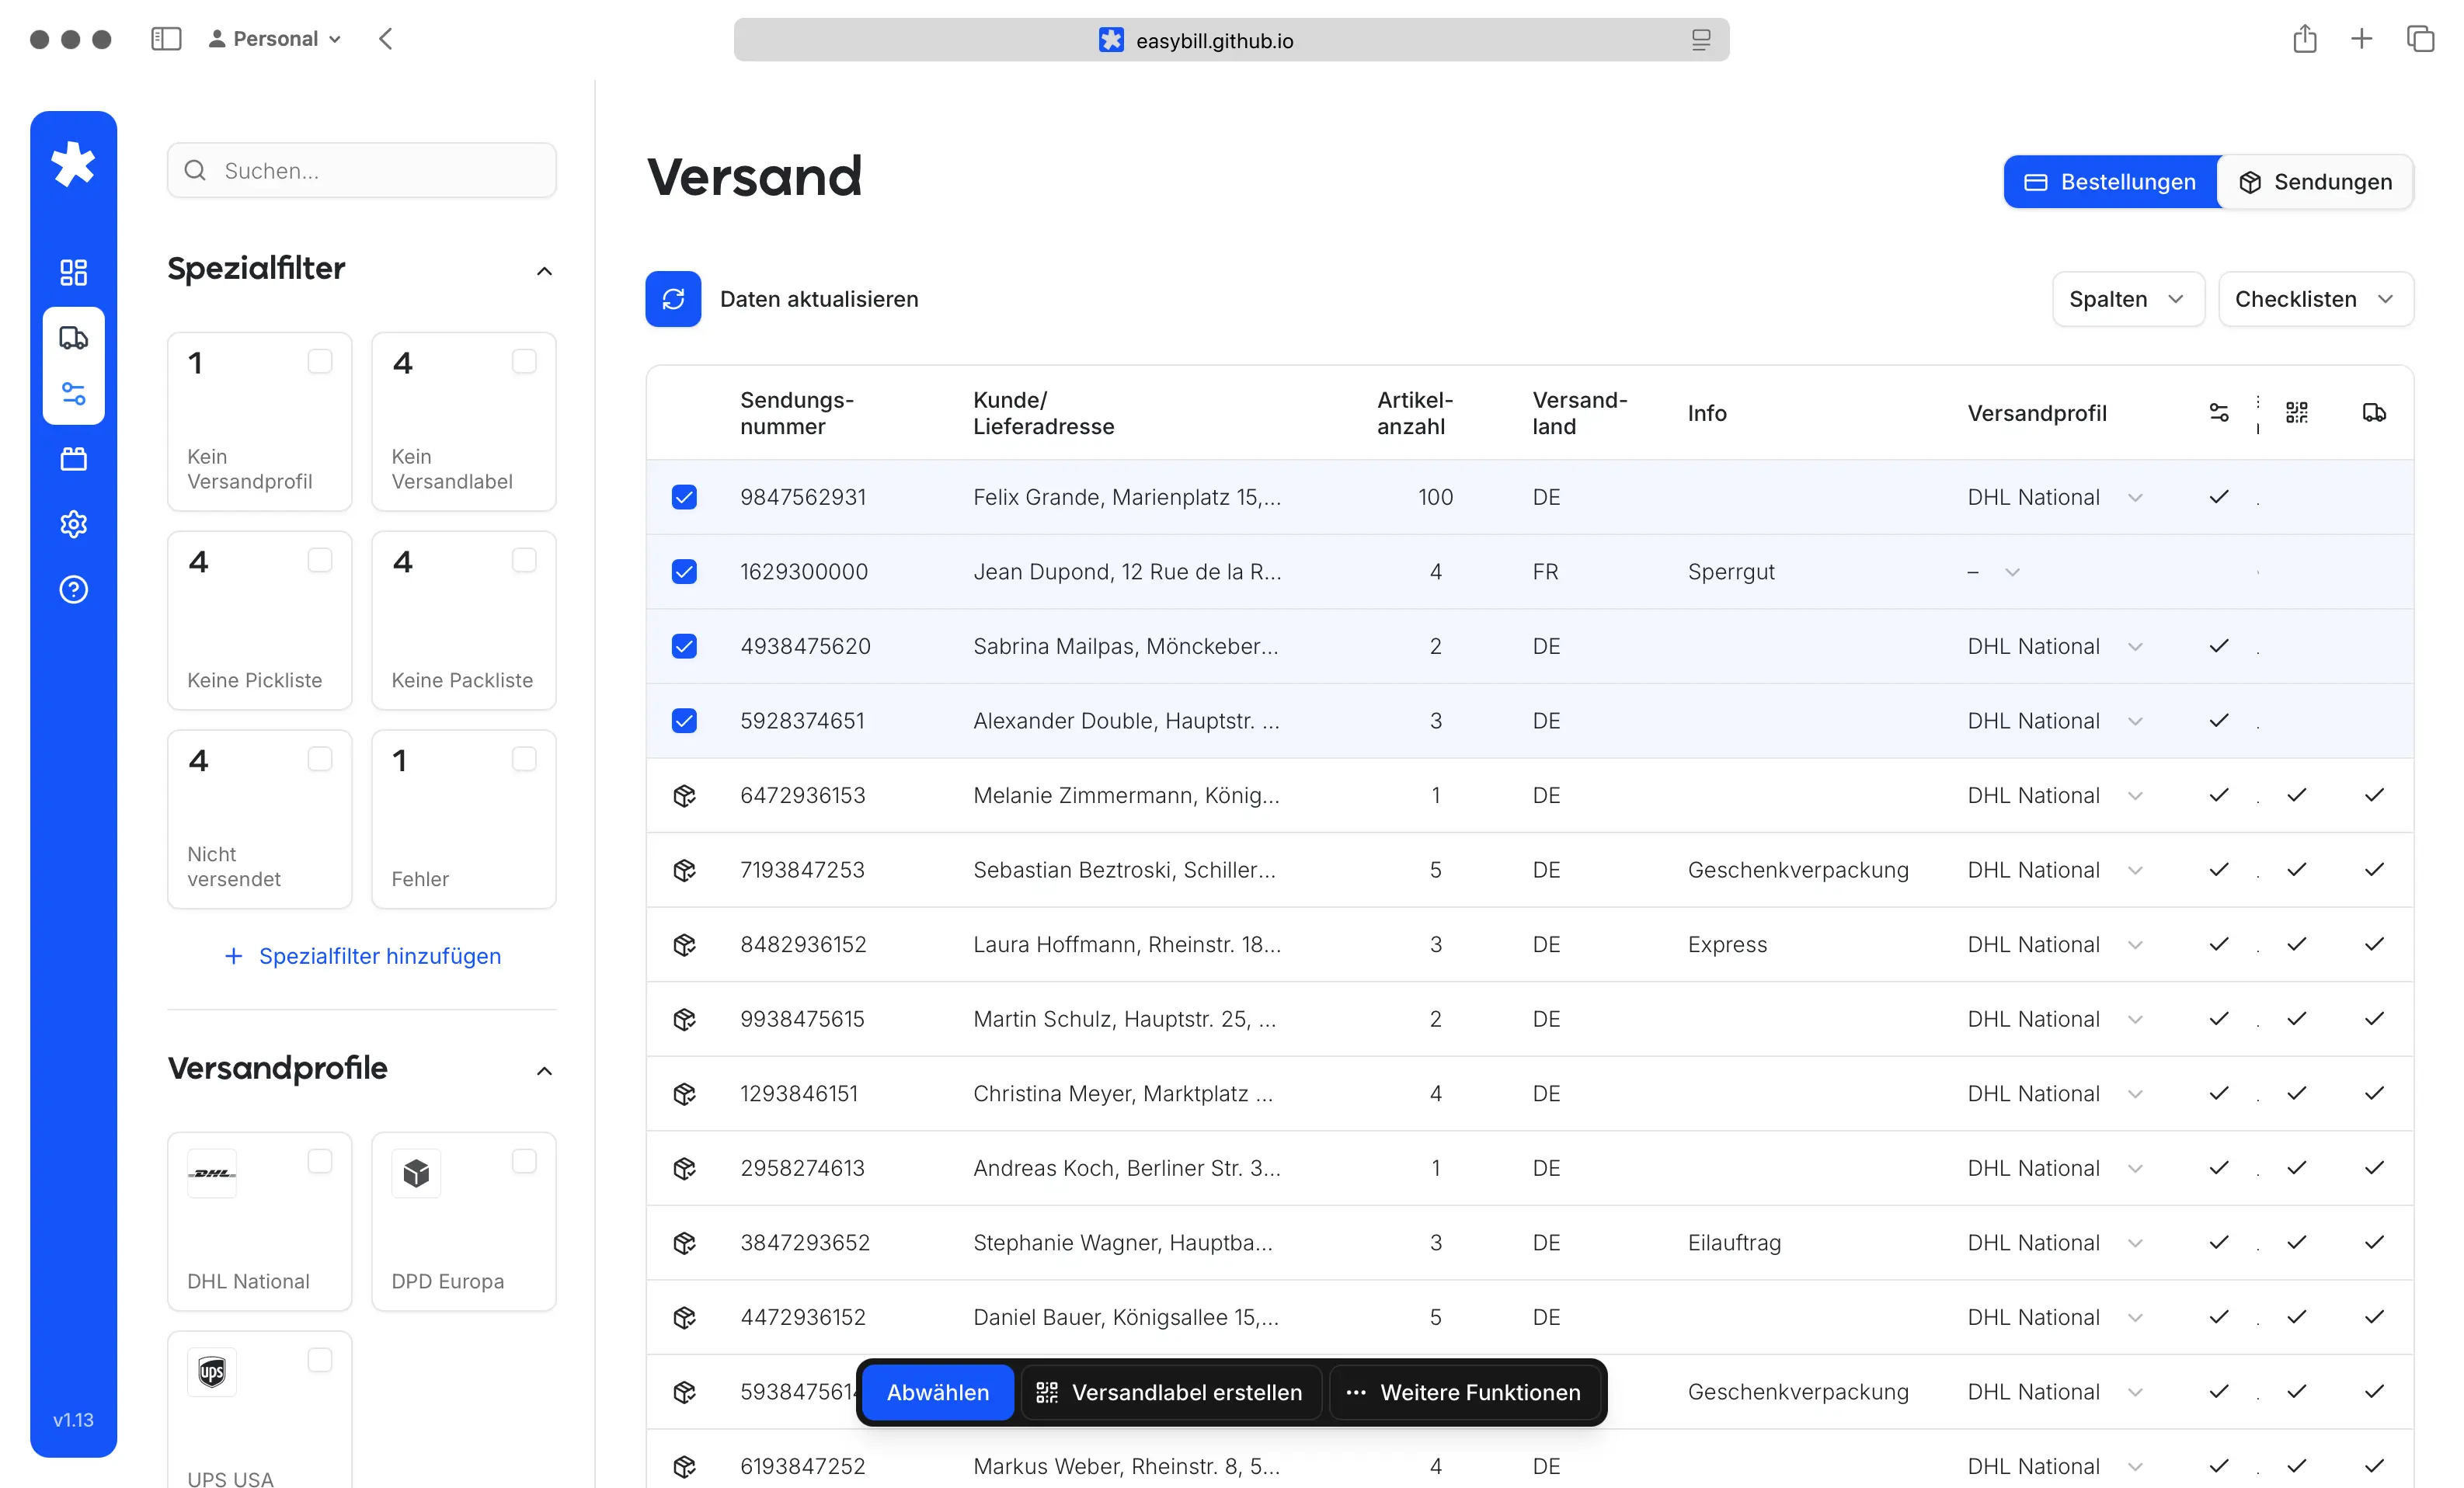Collapse the Spezialfilter section

pyautogui.click(x=544, y=271)
